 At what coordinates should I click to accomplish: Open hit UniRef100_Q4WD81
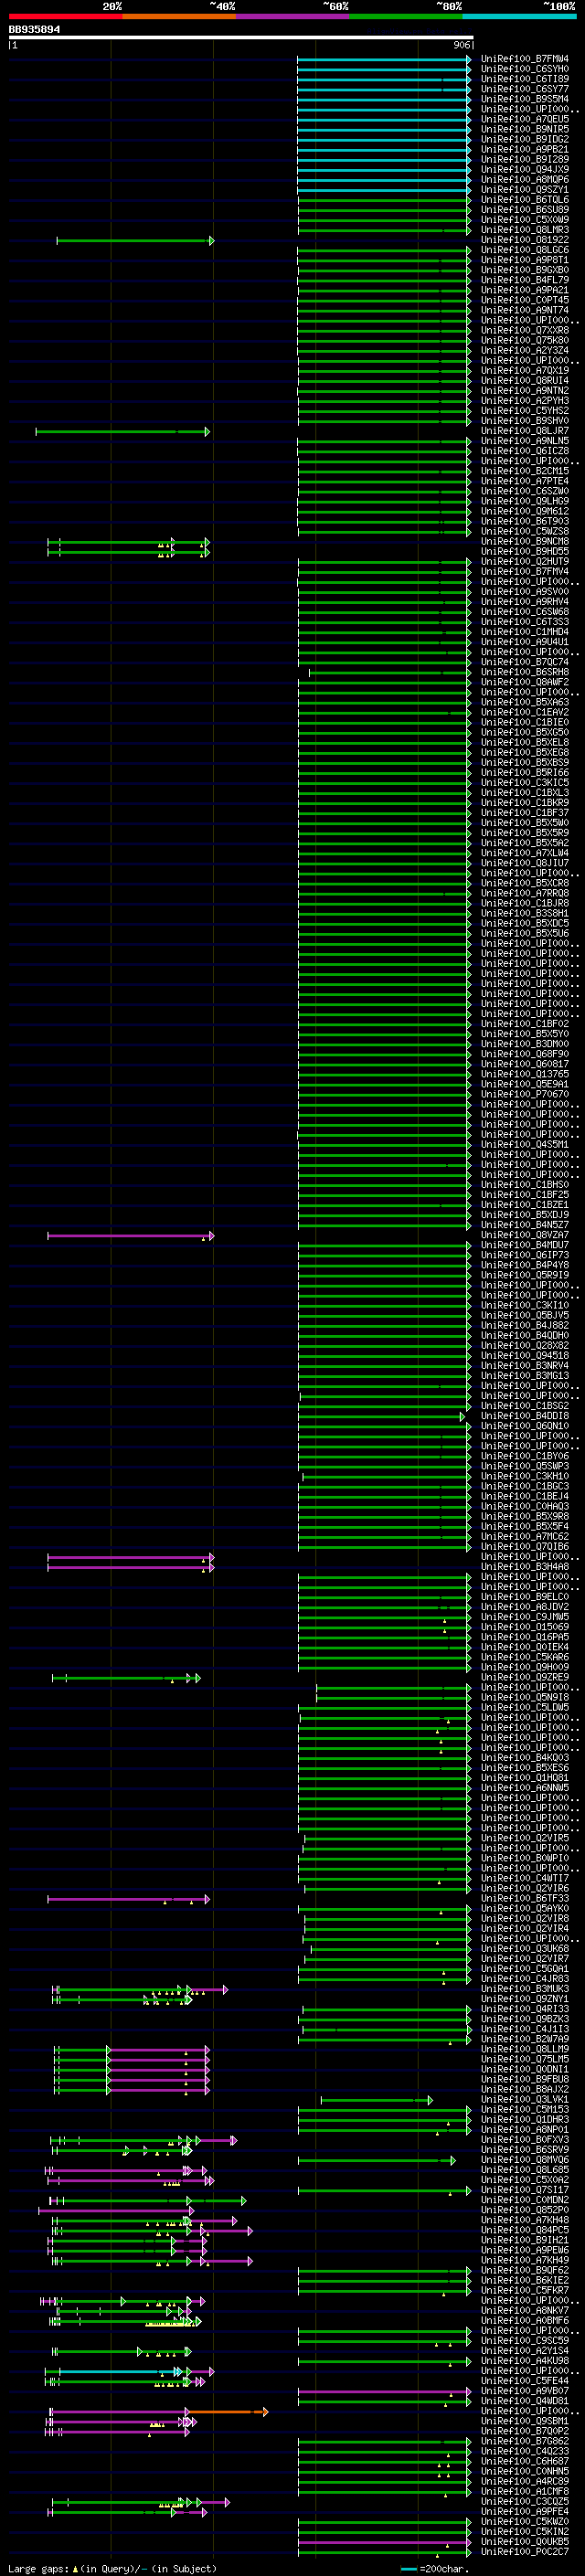pyautogui.click(x=525, y=2401)
